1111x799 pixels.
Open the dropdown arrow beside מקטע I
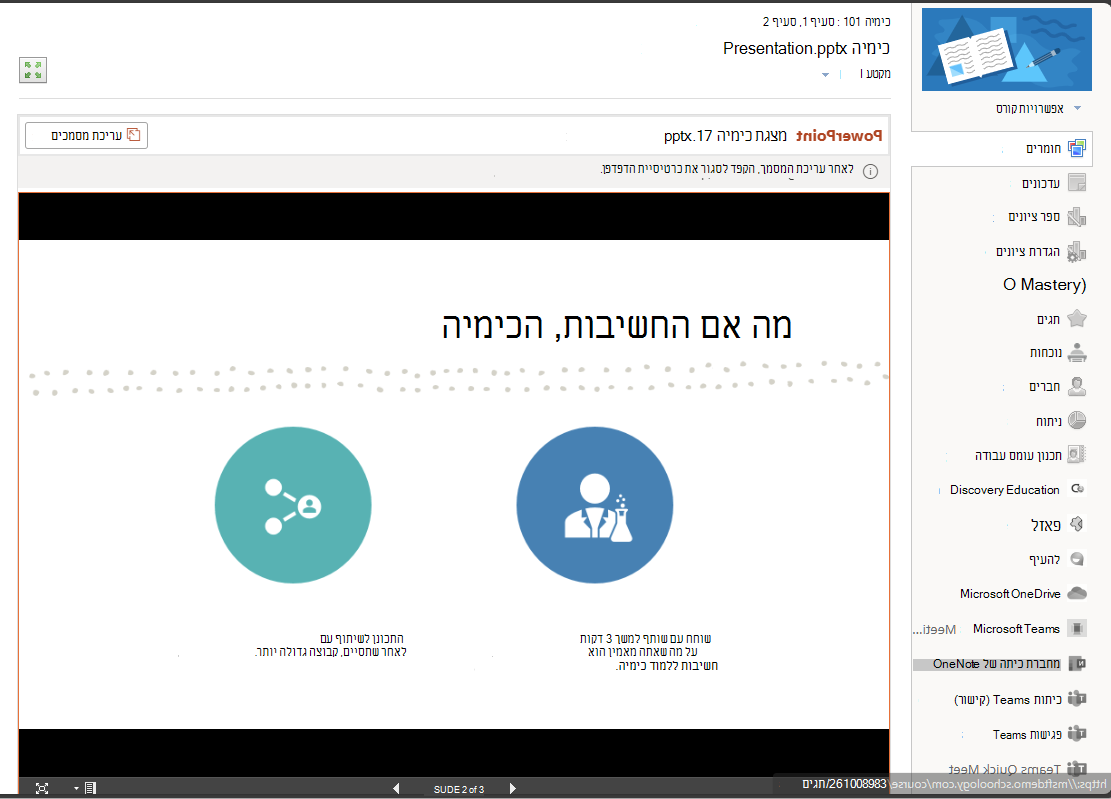click(x=825, y=74)
